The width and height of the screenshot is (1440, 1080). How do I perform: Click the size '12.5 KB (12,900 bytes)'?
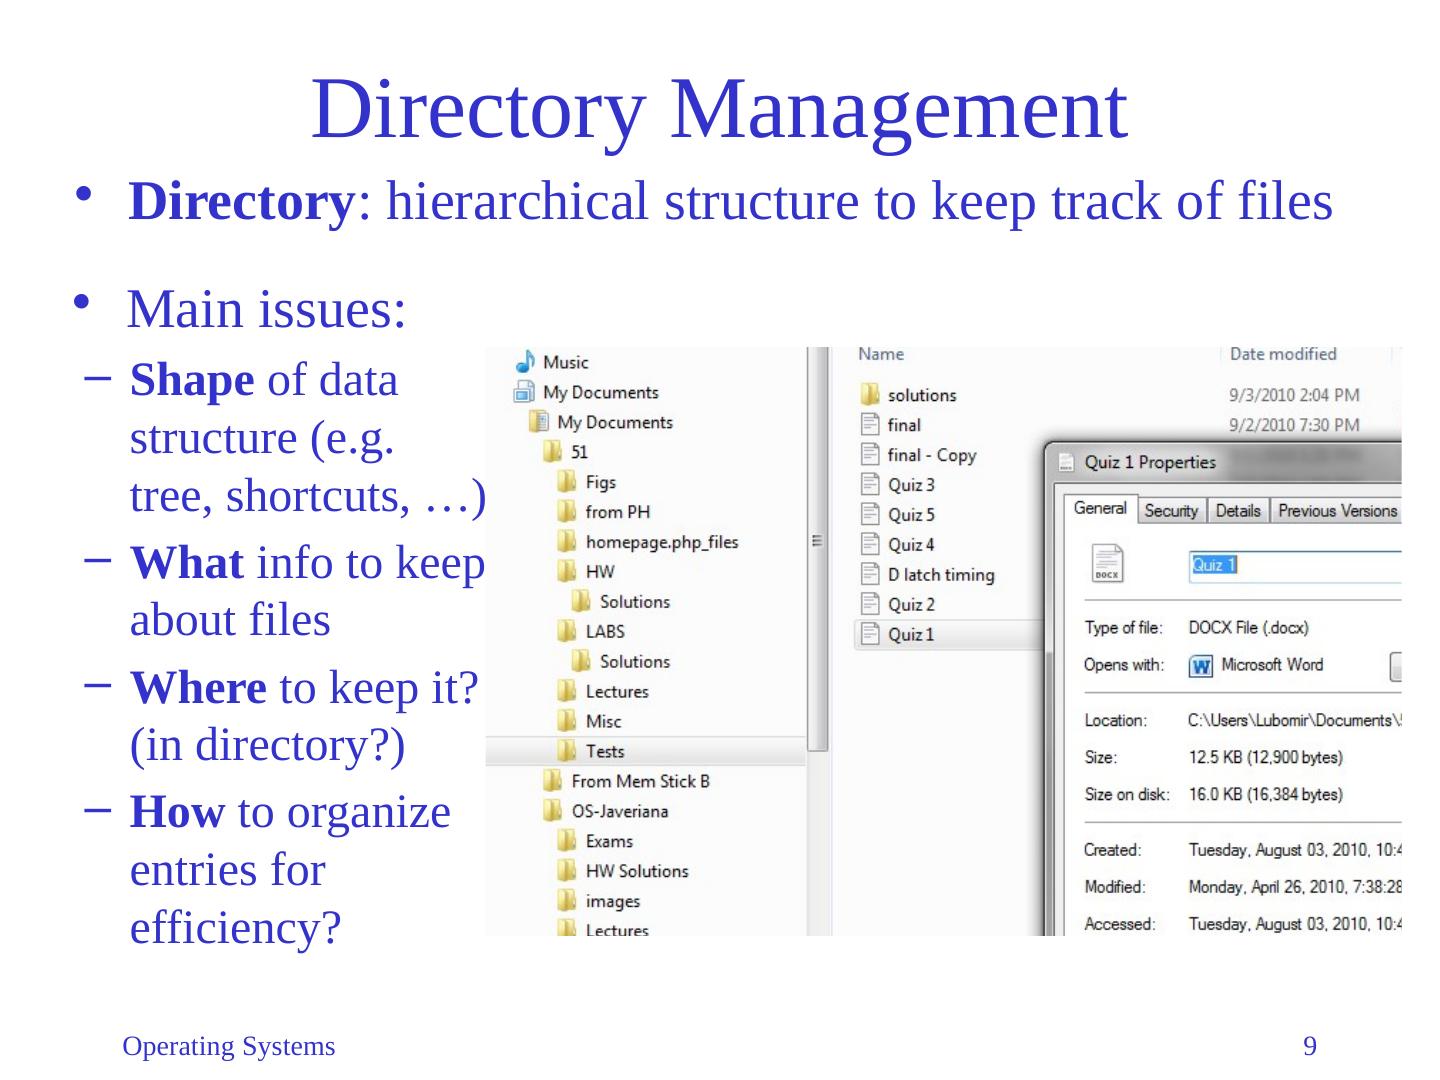click(1265, 757)
